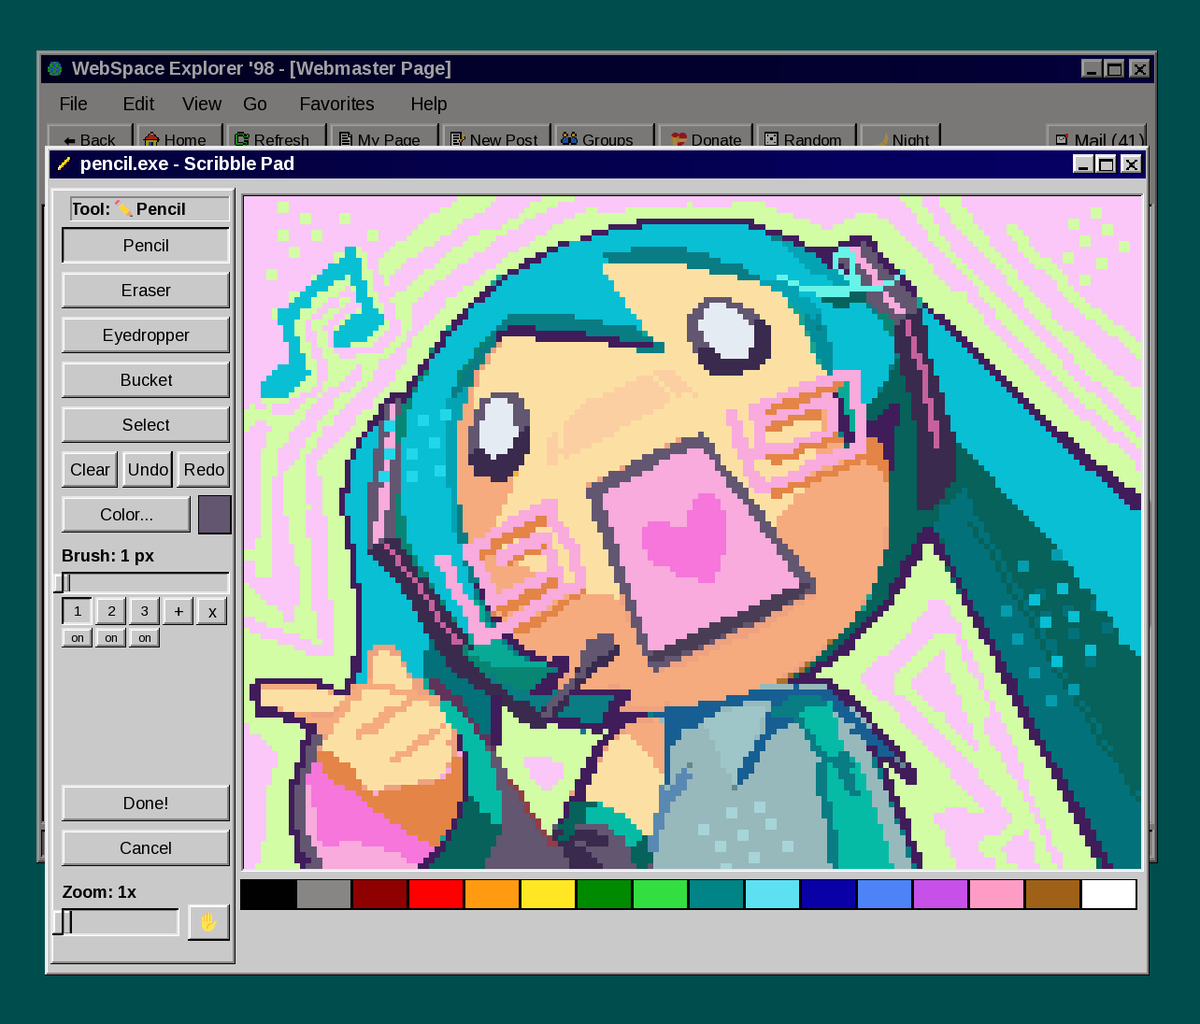1200x1024 pixels.
Task: Pick the dark green palette swatch
Action: tap(604, 894)
